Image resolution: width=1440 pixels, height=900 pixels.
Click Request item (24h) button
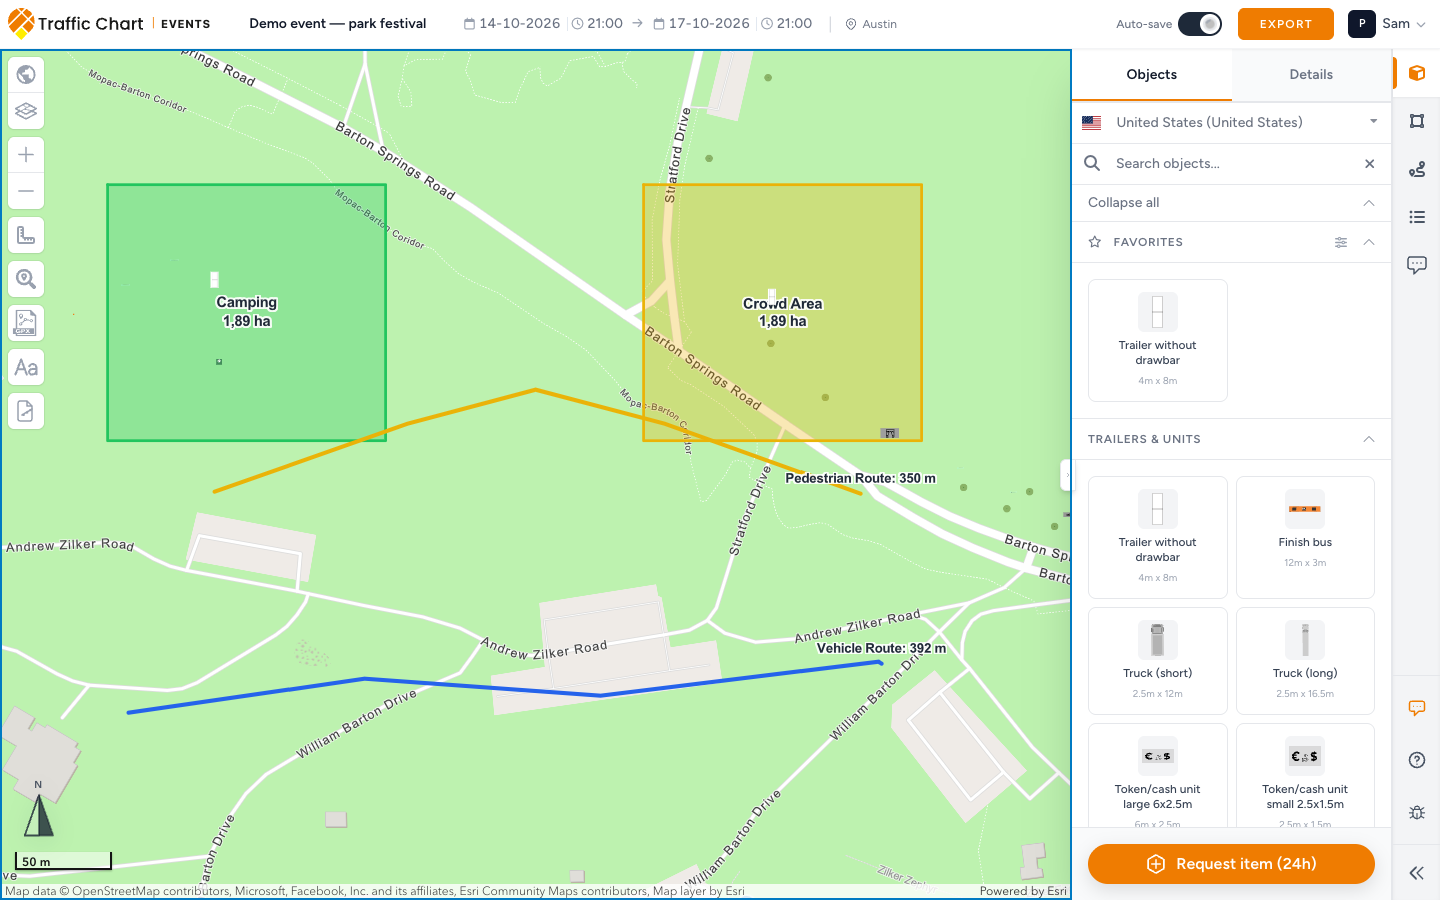[x=1231, y=864]
